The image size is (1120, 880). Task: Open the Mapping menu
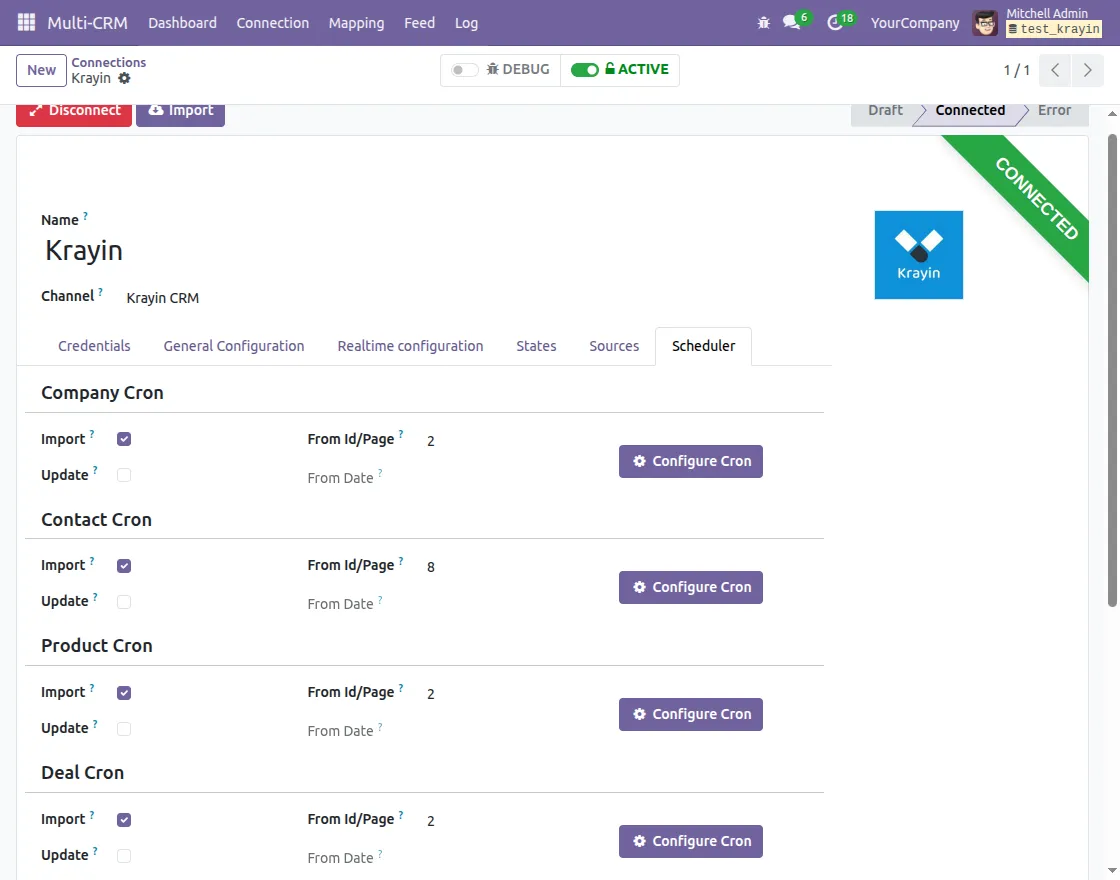(x=356, y=23)
